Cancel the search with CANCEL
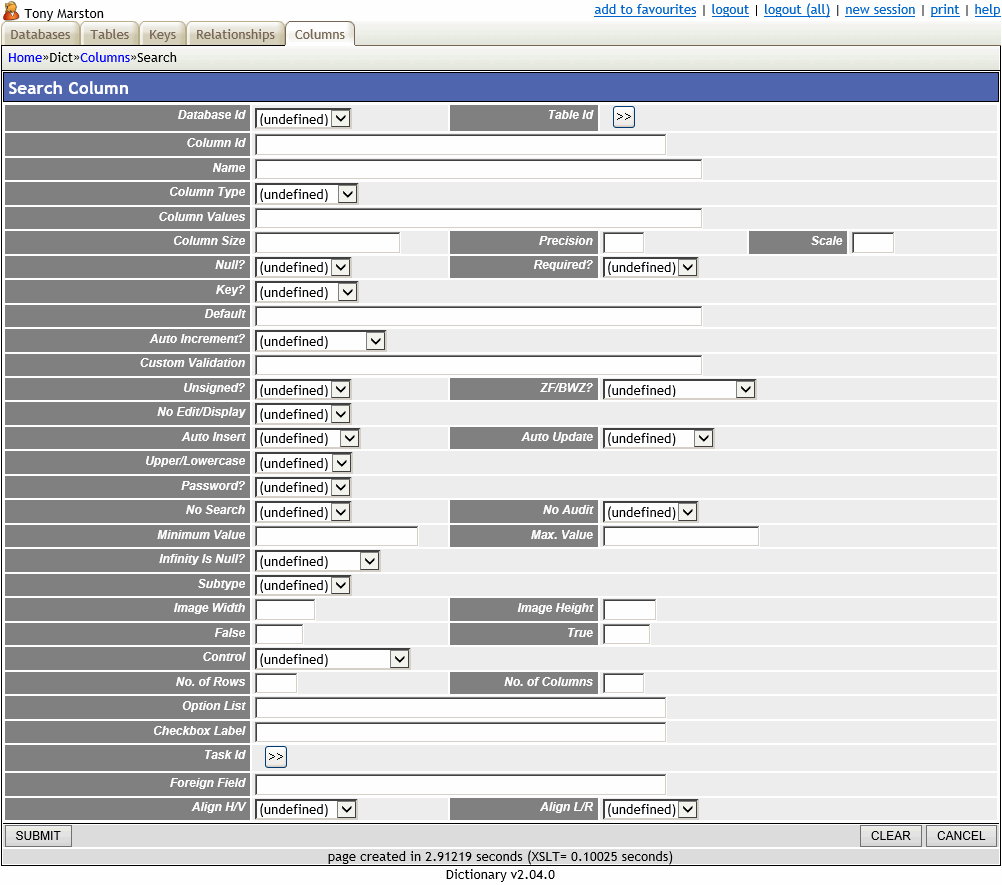This screenshot has height=885, width=1002. tap(959, 835)
